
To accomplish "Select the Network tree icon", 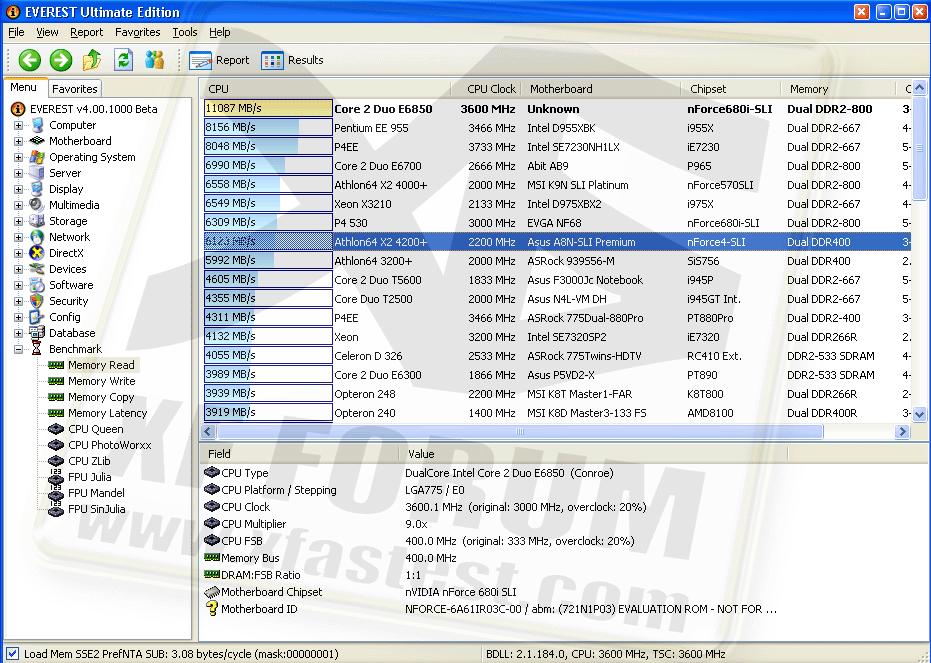I will (x=37, y=237).
